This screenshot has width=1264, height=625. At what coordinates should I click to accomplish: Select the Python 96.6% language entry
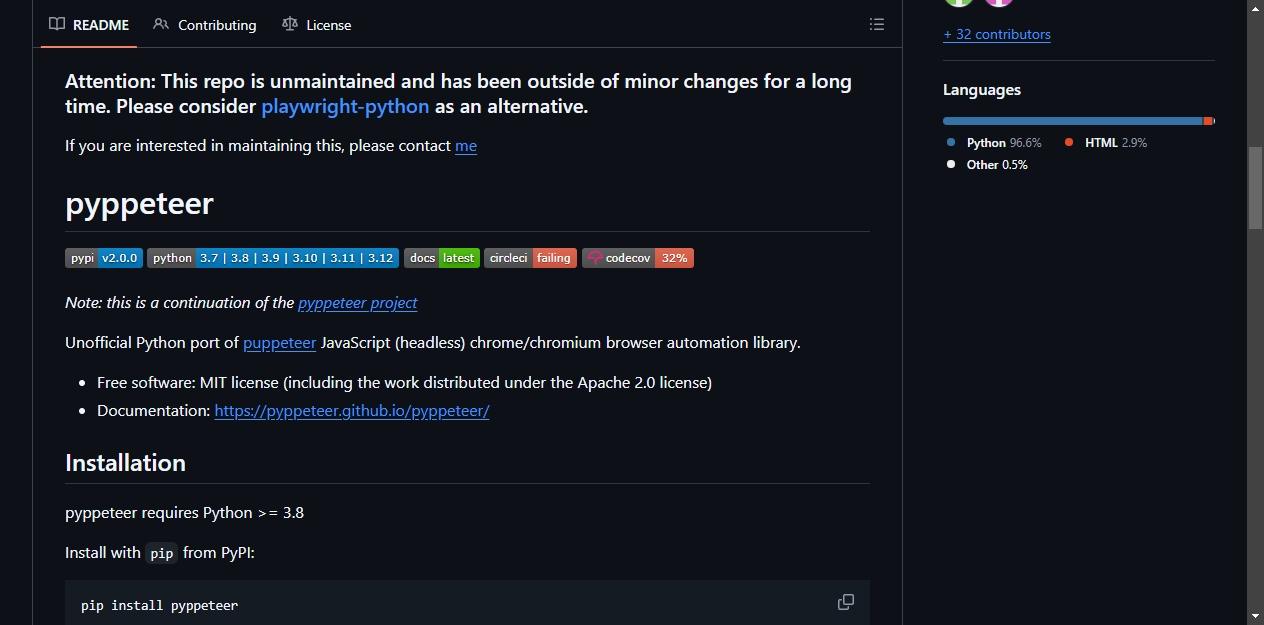pyautogui.click(x=995, y=143)
